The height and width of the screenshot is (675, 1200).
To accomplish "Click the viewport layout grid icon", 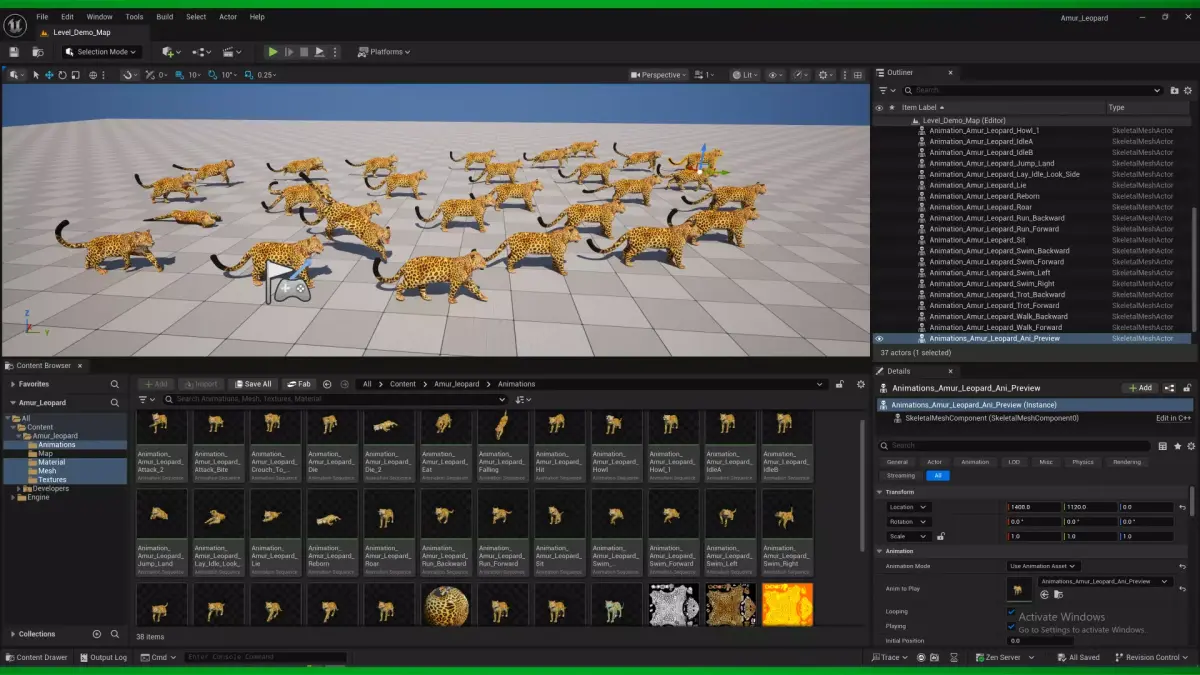I will [x=856, y=75].
